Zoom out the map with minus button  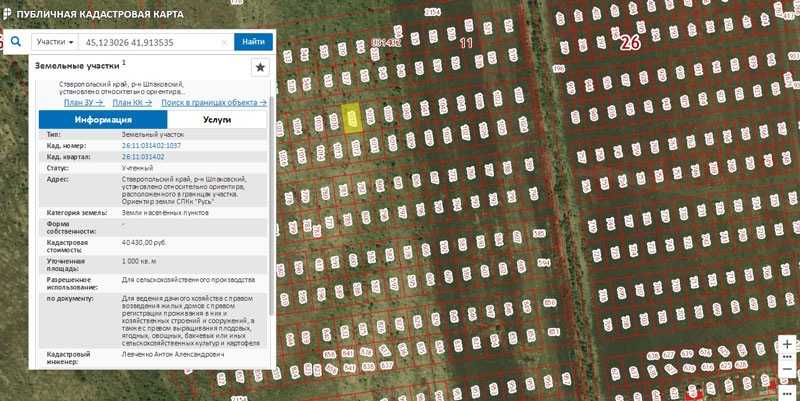tap(788, 368)
